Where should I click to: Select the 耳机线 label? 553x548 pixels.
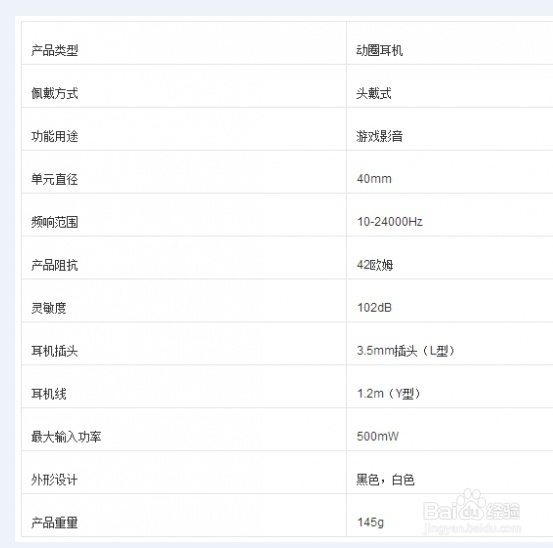[49, 394]
